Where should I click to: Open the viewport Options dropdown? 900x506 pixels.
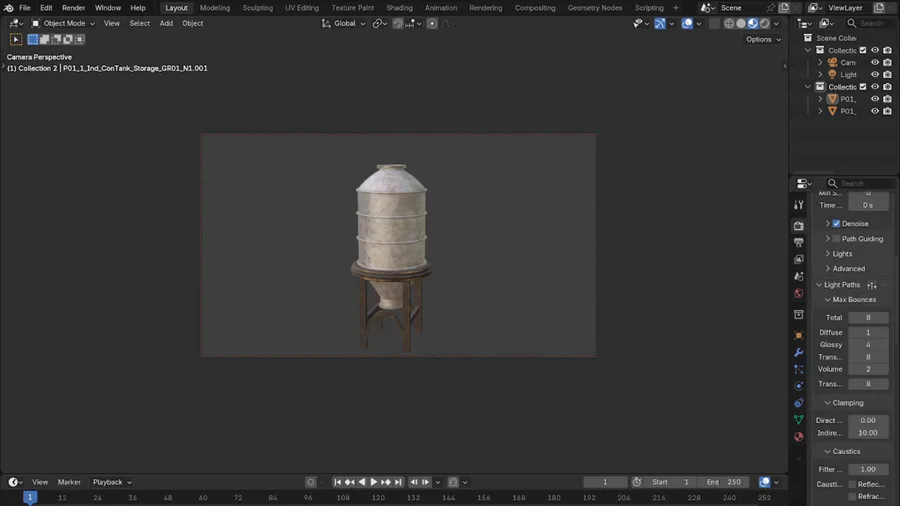pyautogui.click(x=763, y=40)
